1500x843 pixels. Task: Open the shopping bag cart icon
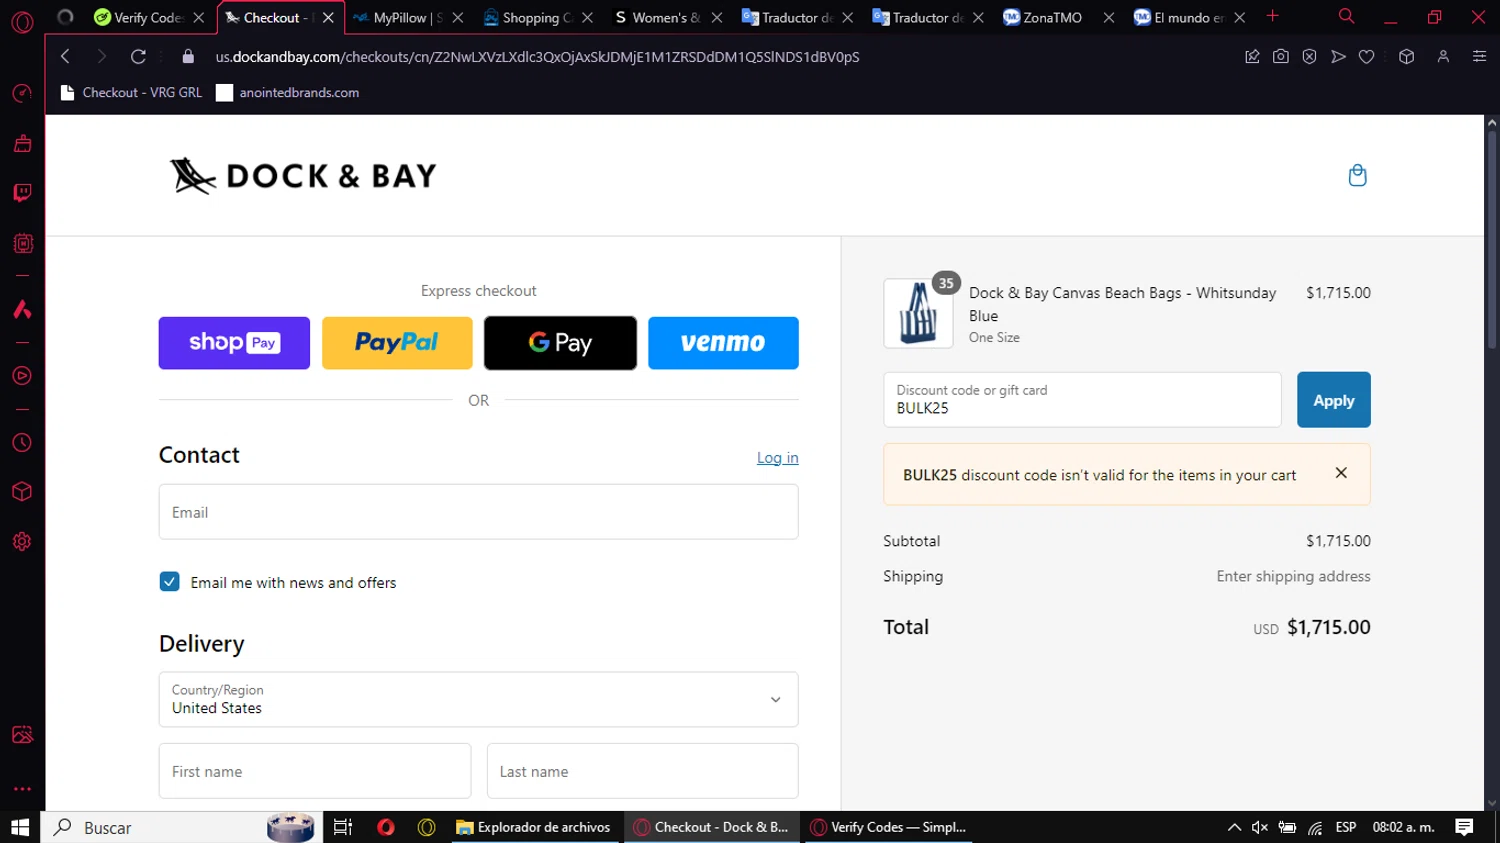pos(1357,175)
